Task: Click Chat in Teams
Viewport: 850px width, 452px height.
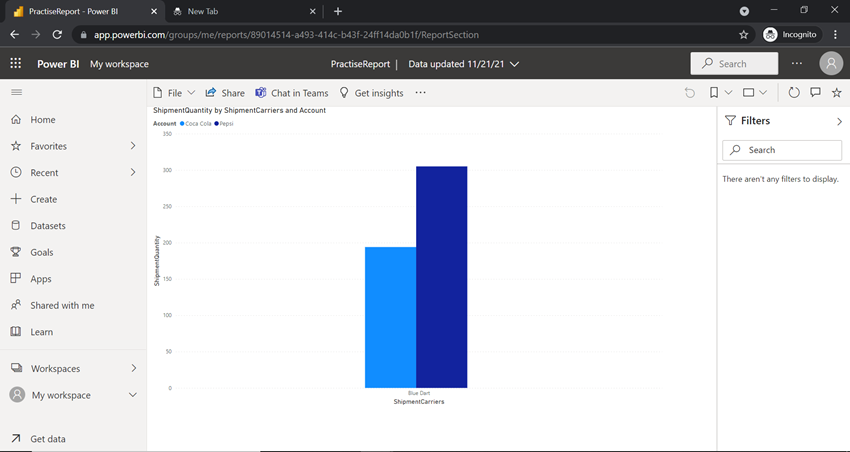Action: [292, 93]
